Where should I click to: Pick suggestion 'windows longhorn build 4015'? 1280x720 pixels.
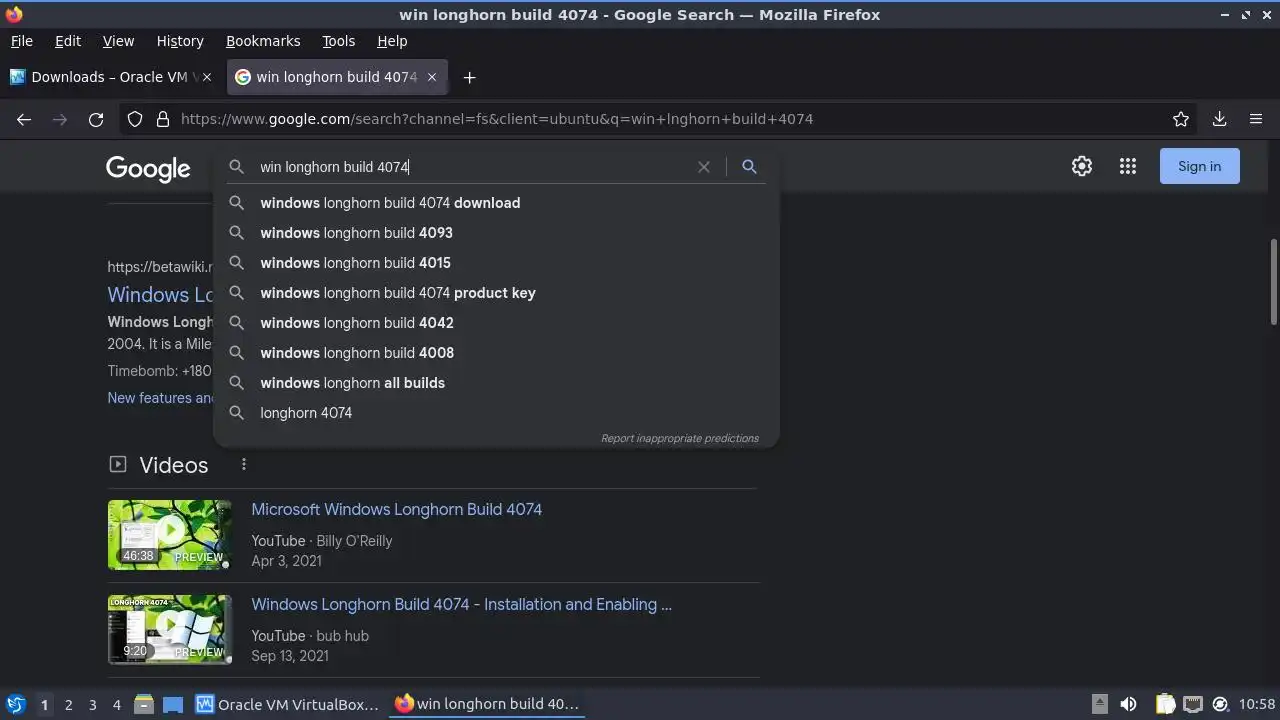(x=496, y=263)
